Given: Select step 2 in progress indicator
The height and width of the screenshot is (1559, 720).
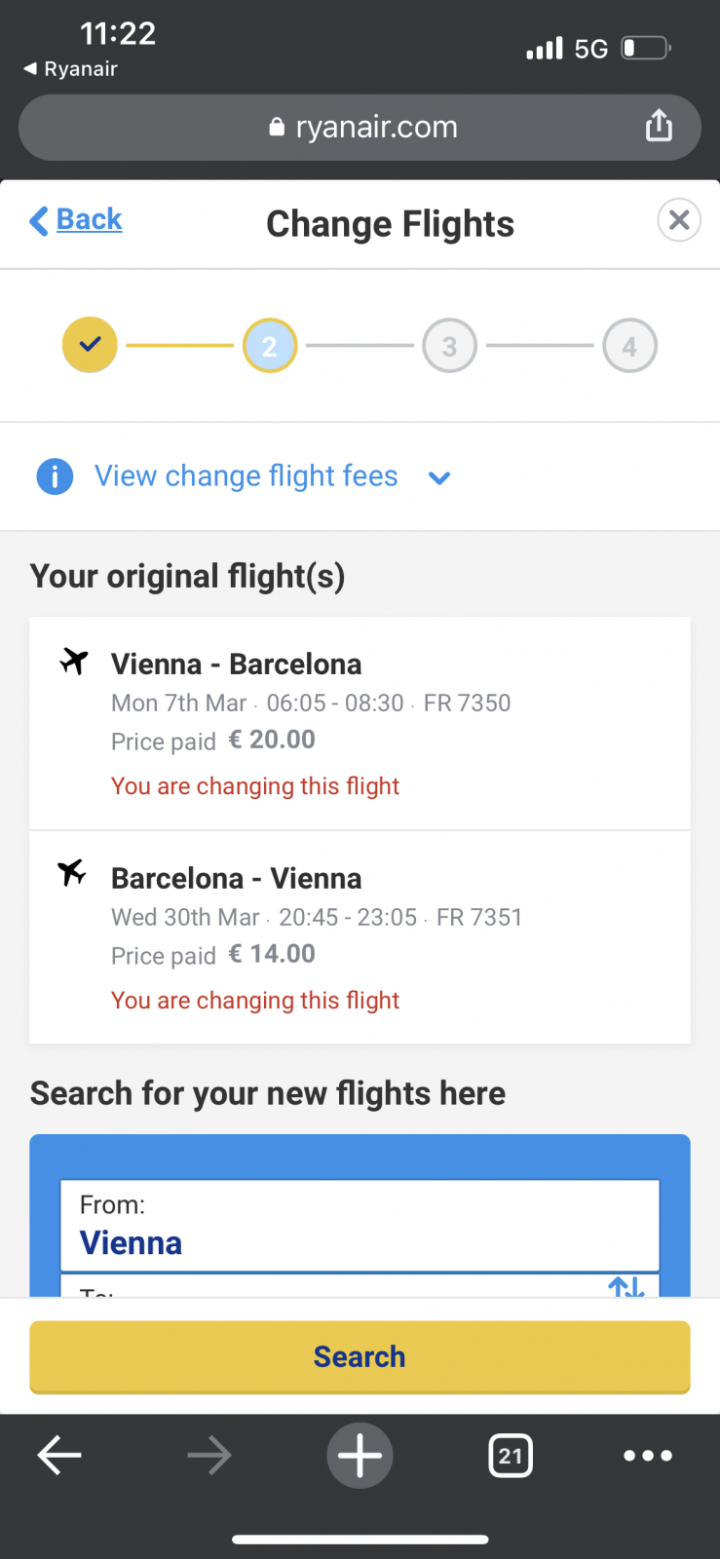Looking at the screenshot, I should tap(270, 346).
